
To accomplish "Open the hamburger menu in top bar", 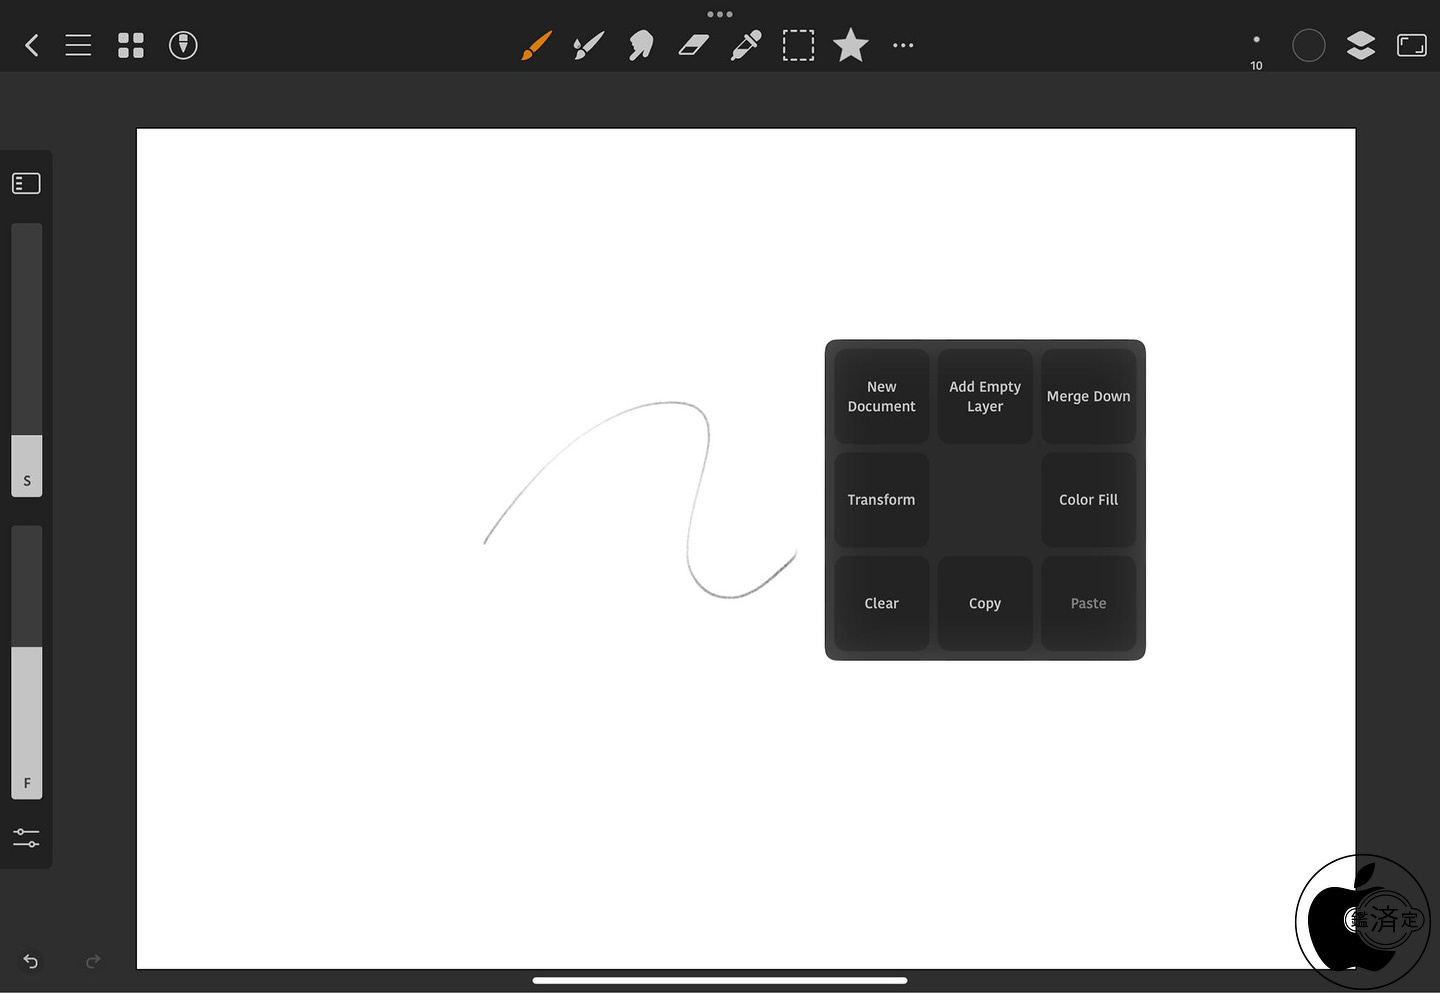I will click(78, 45).
